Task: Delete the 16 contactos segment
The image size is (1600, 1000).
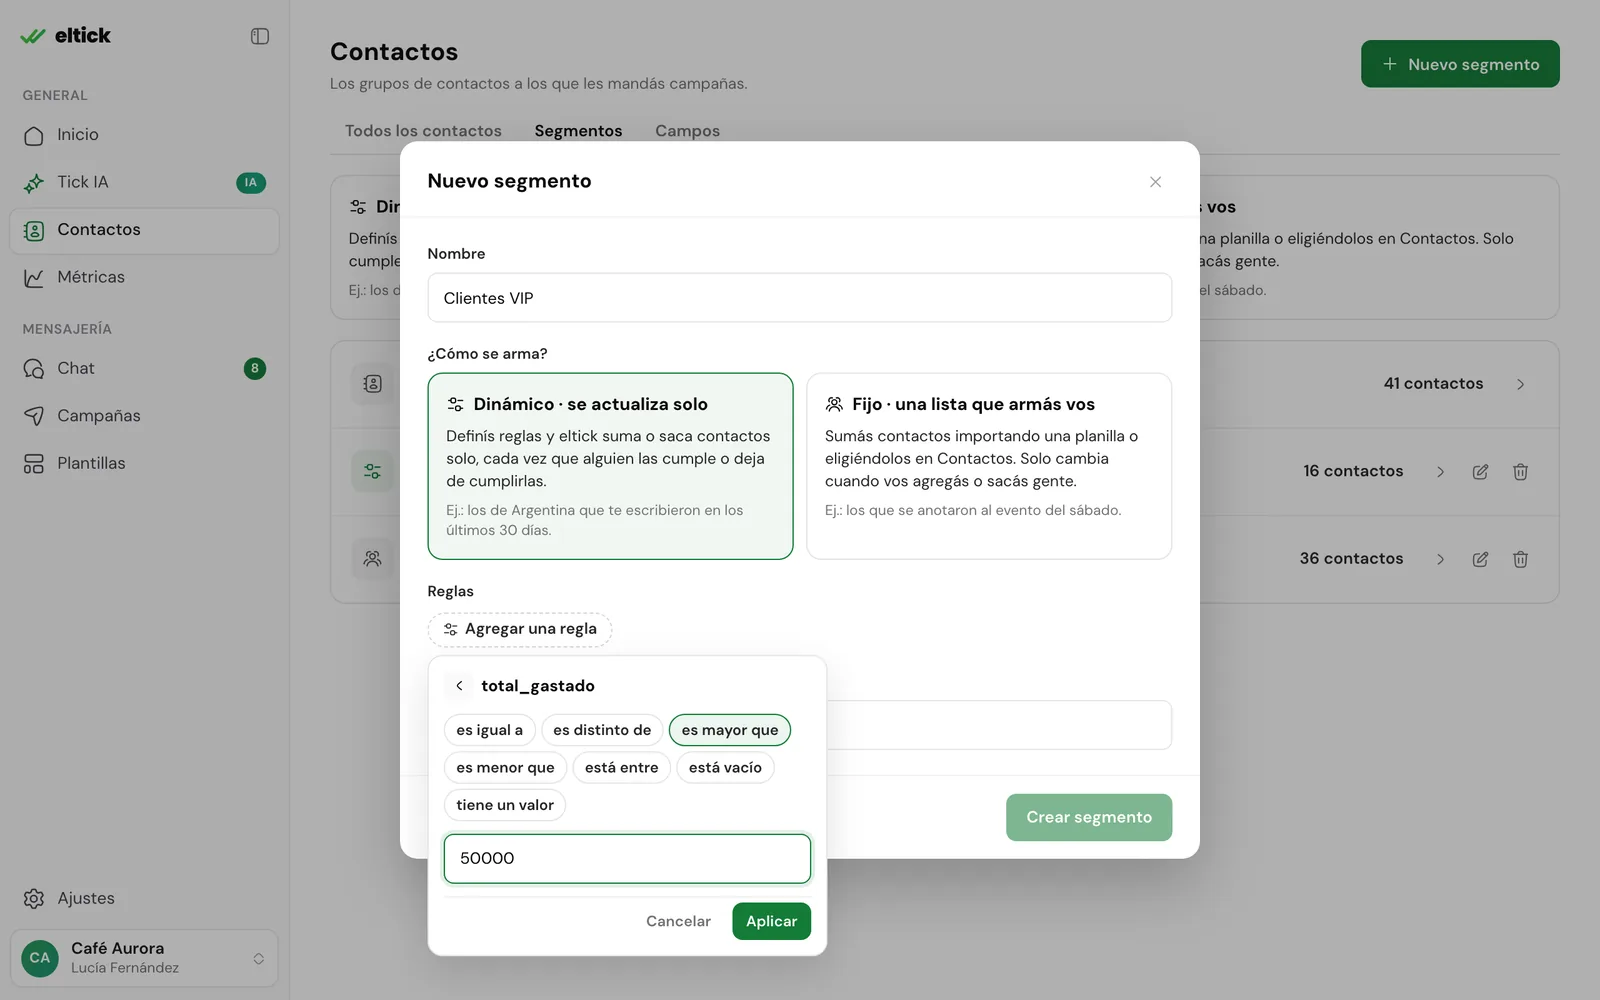Action: click(1520, 472)
